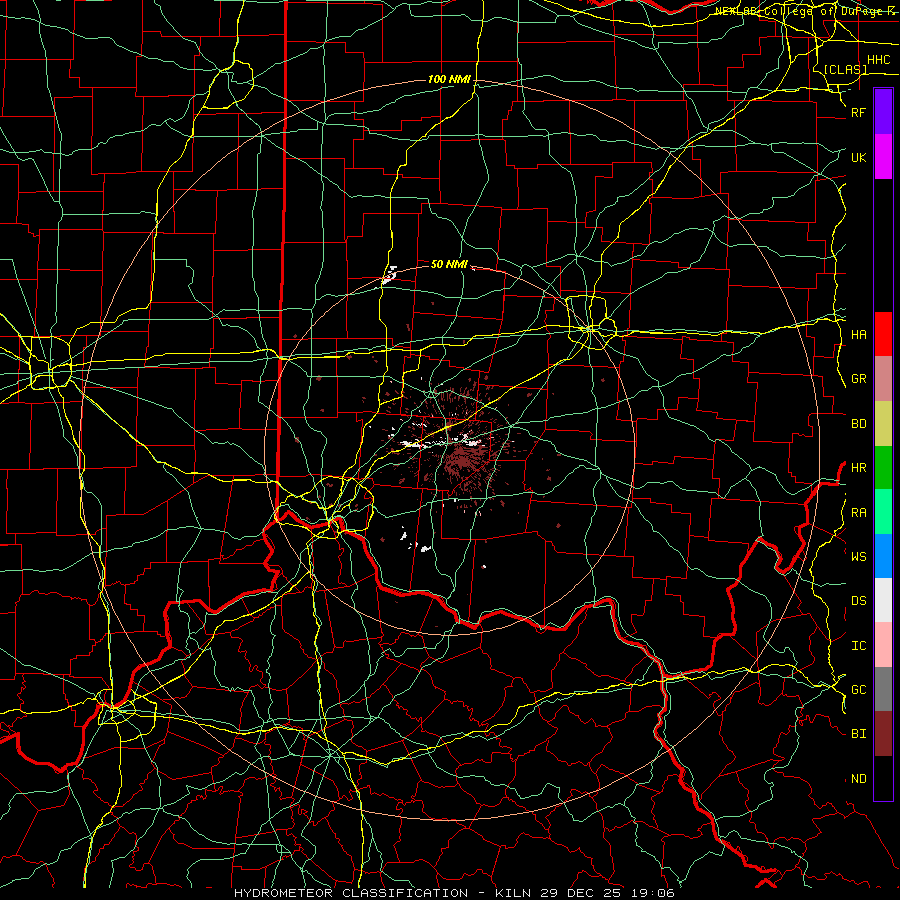Select the GR salmon legend swatch

click(883, 378)
